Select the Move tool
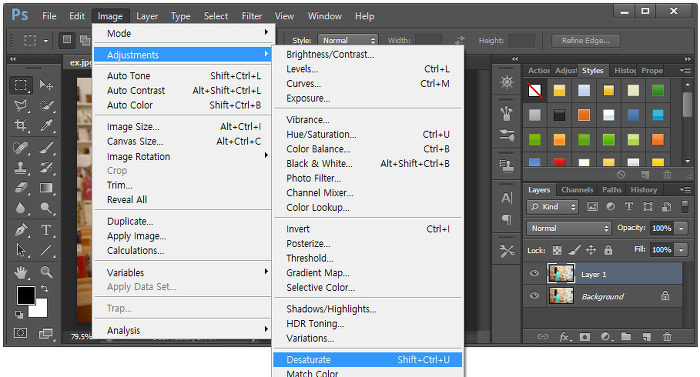Image resolution: width=700 pixels, height=377 pixels. click(46, 85)
